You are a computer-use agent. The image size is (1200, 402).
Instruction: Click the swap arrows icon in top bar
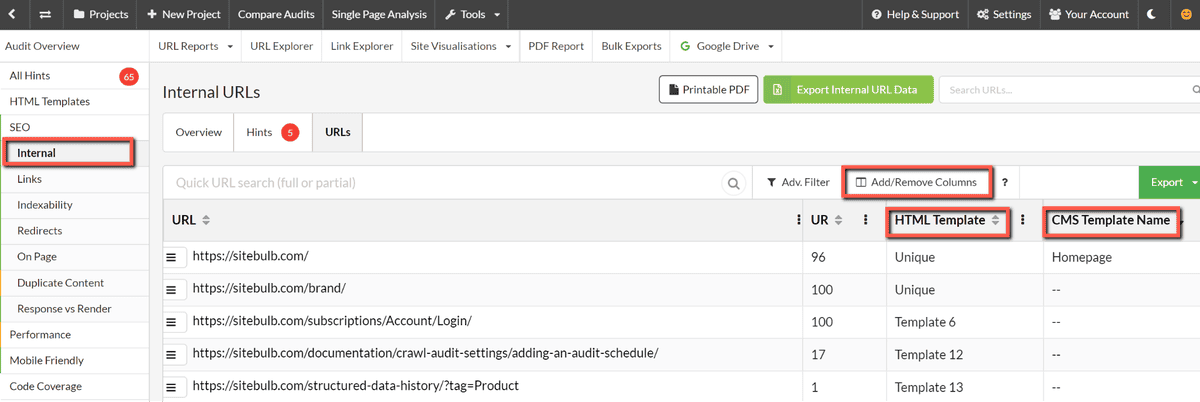45,15
